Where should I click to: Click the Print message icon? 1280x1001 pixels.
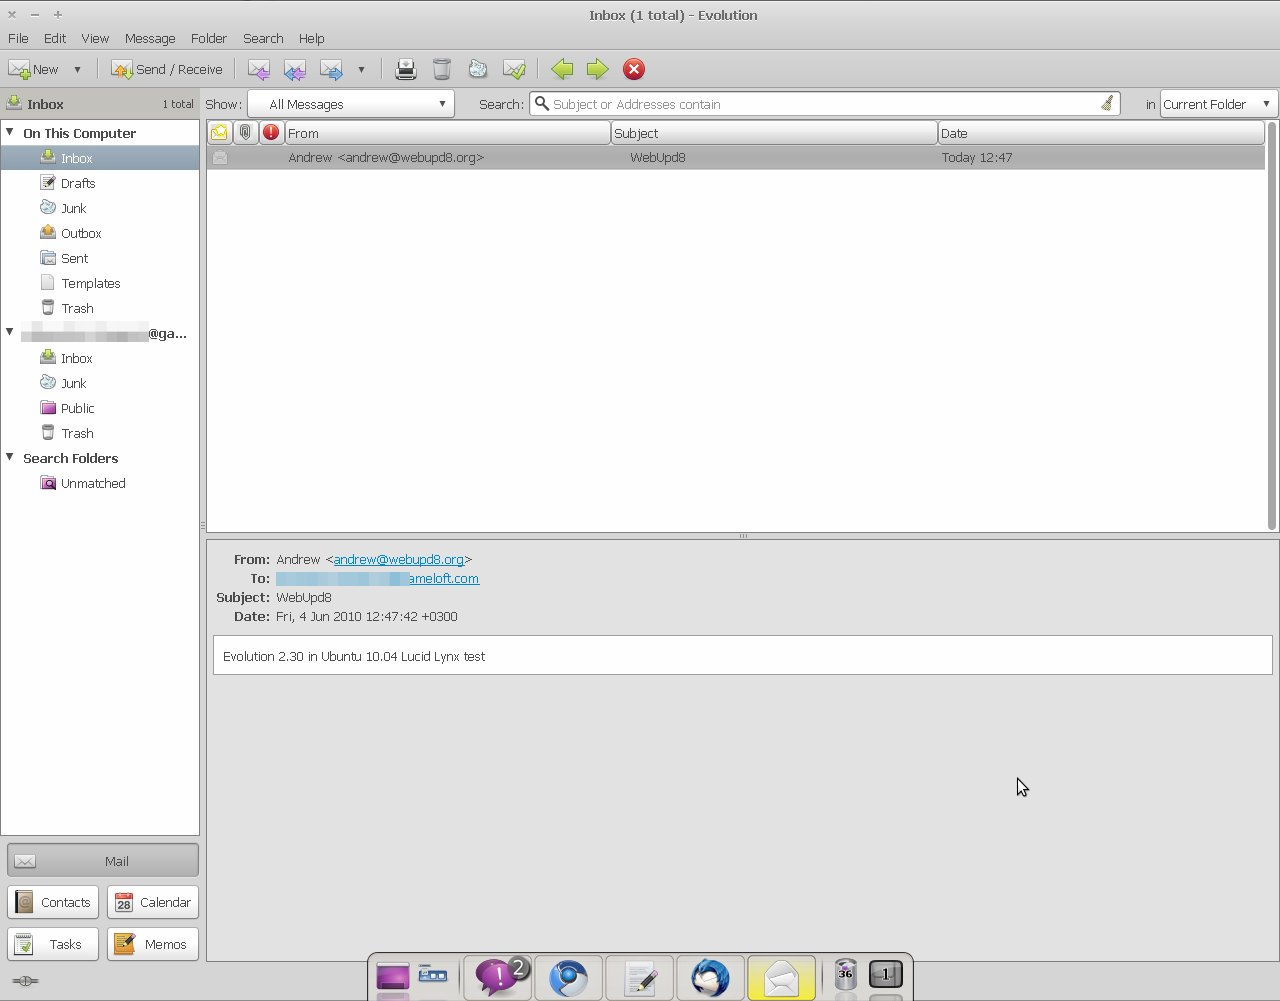405,69
